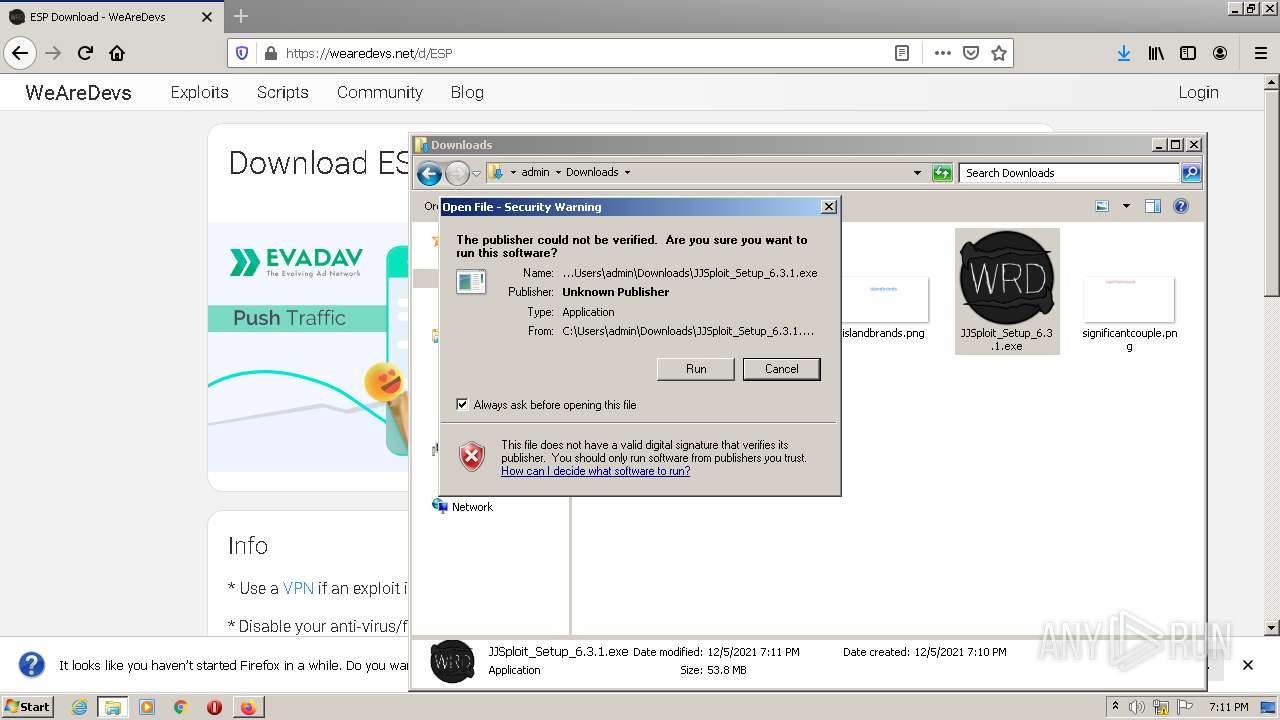Close the ESP Download tab

pos(207,17)
